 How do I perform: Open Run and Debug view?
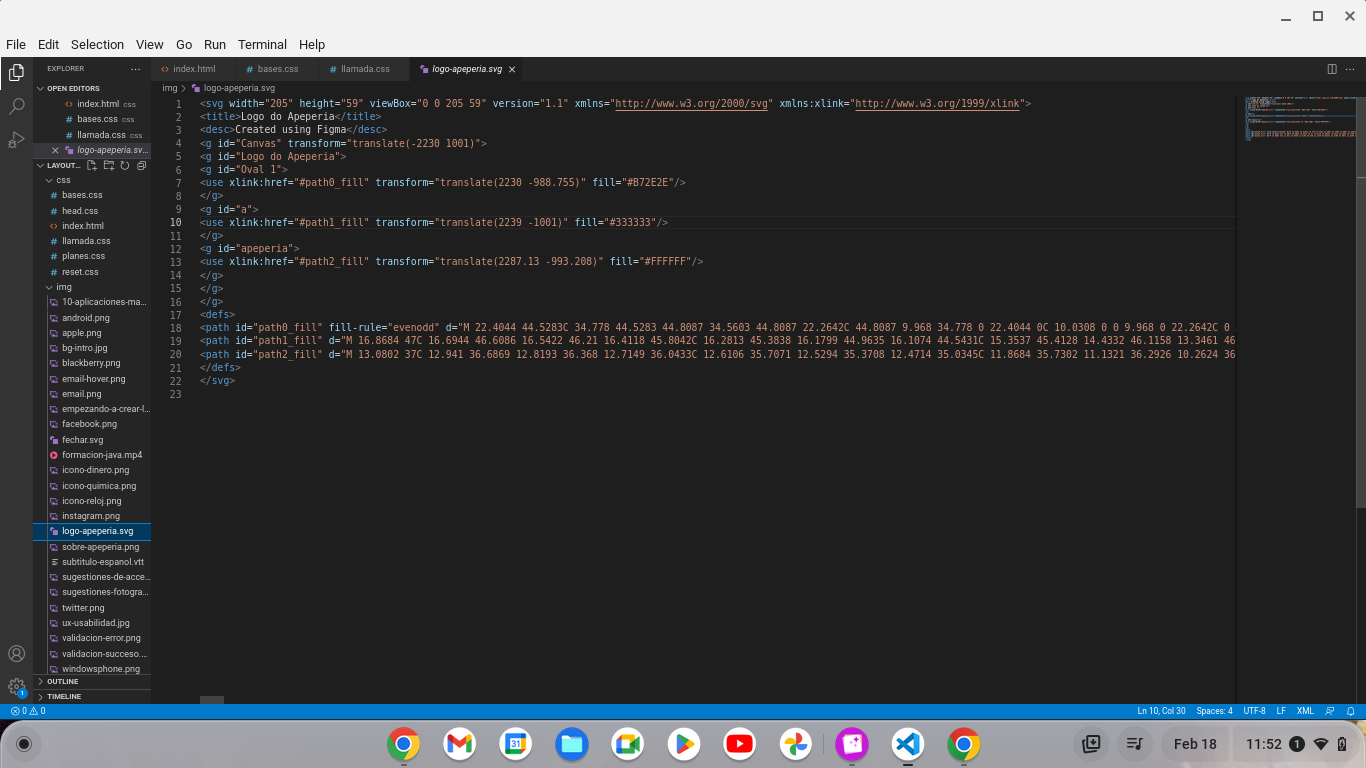coord(16,139)
